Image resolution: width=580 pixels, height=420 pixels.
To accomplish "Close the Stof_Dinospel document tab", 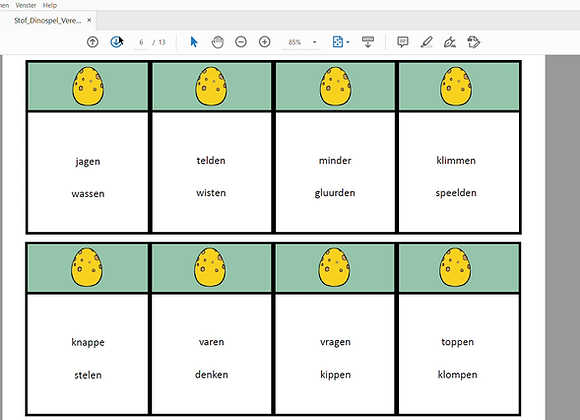I will point(89,20).
